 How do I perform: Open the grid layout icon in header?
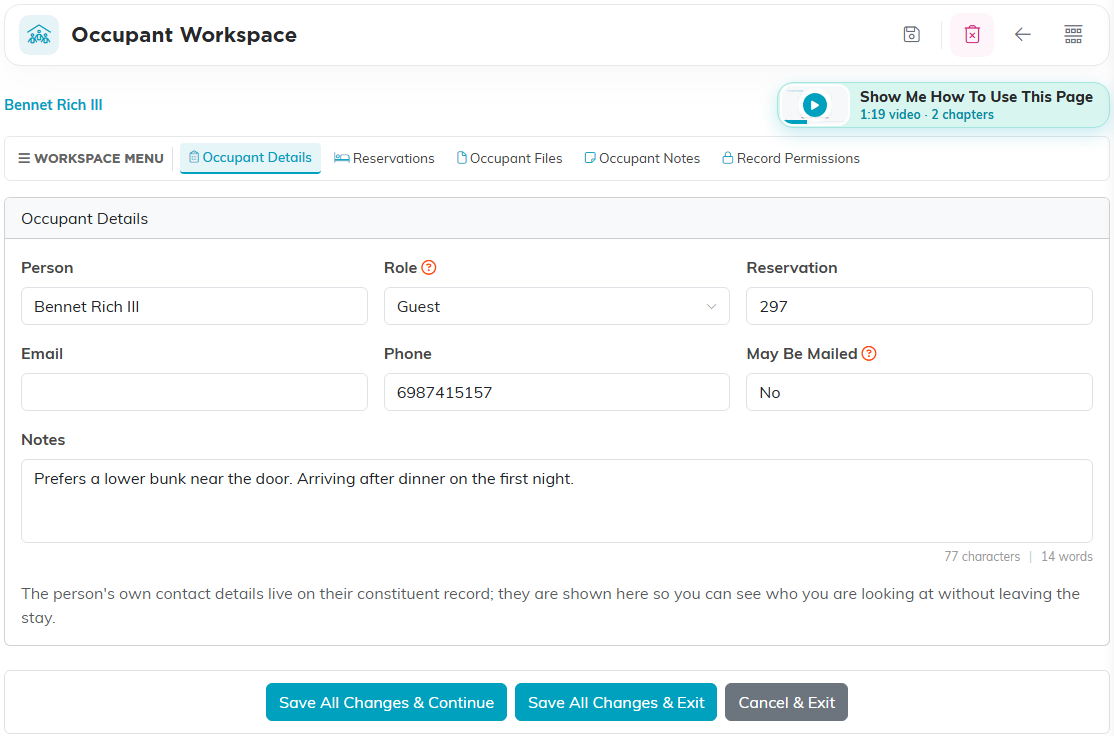(x=1073, y=34)
